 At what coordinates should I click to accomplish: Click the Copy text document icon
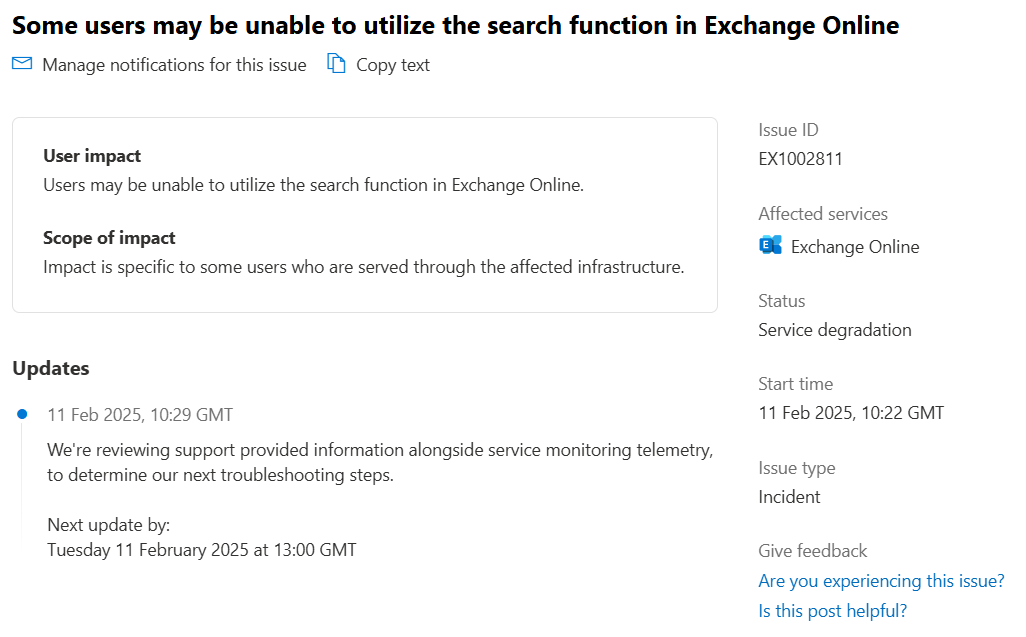(x=336, y=63)
